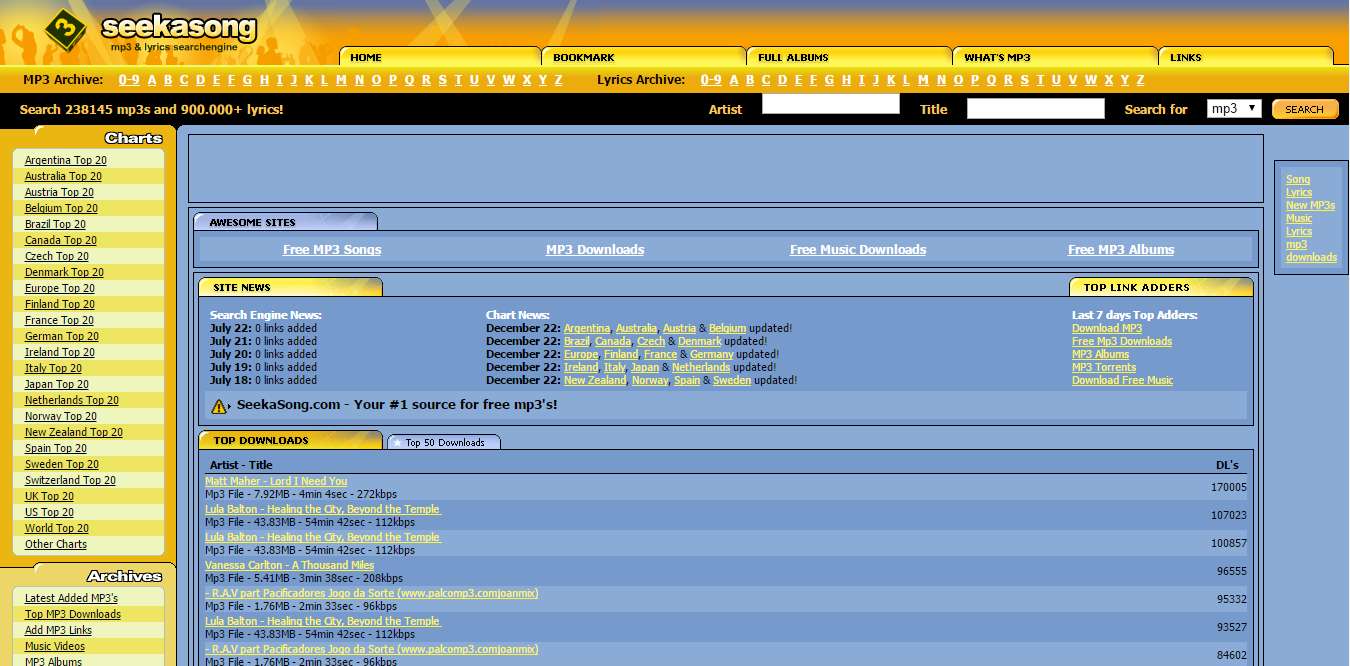Open the Denmark Top 20 chart
Viewport: 1350px width, 666px height.
click(x=64, y=272)
